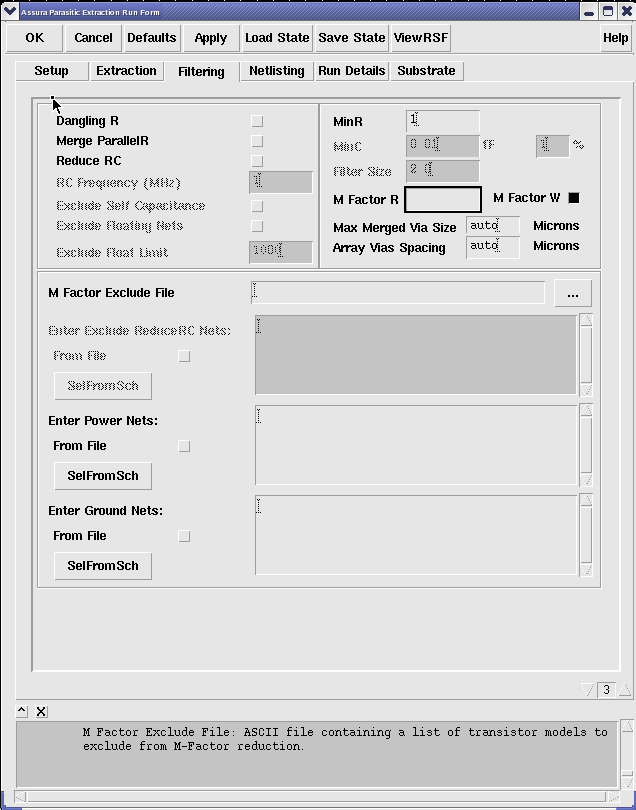Switch to the Setup tab

[x=51, y=71]
